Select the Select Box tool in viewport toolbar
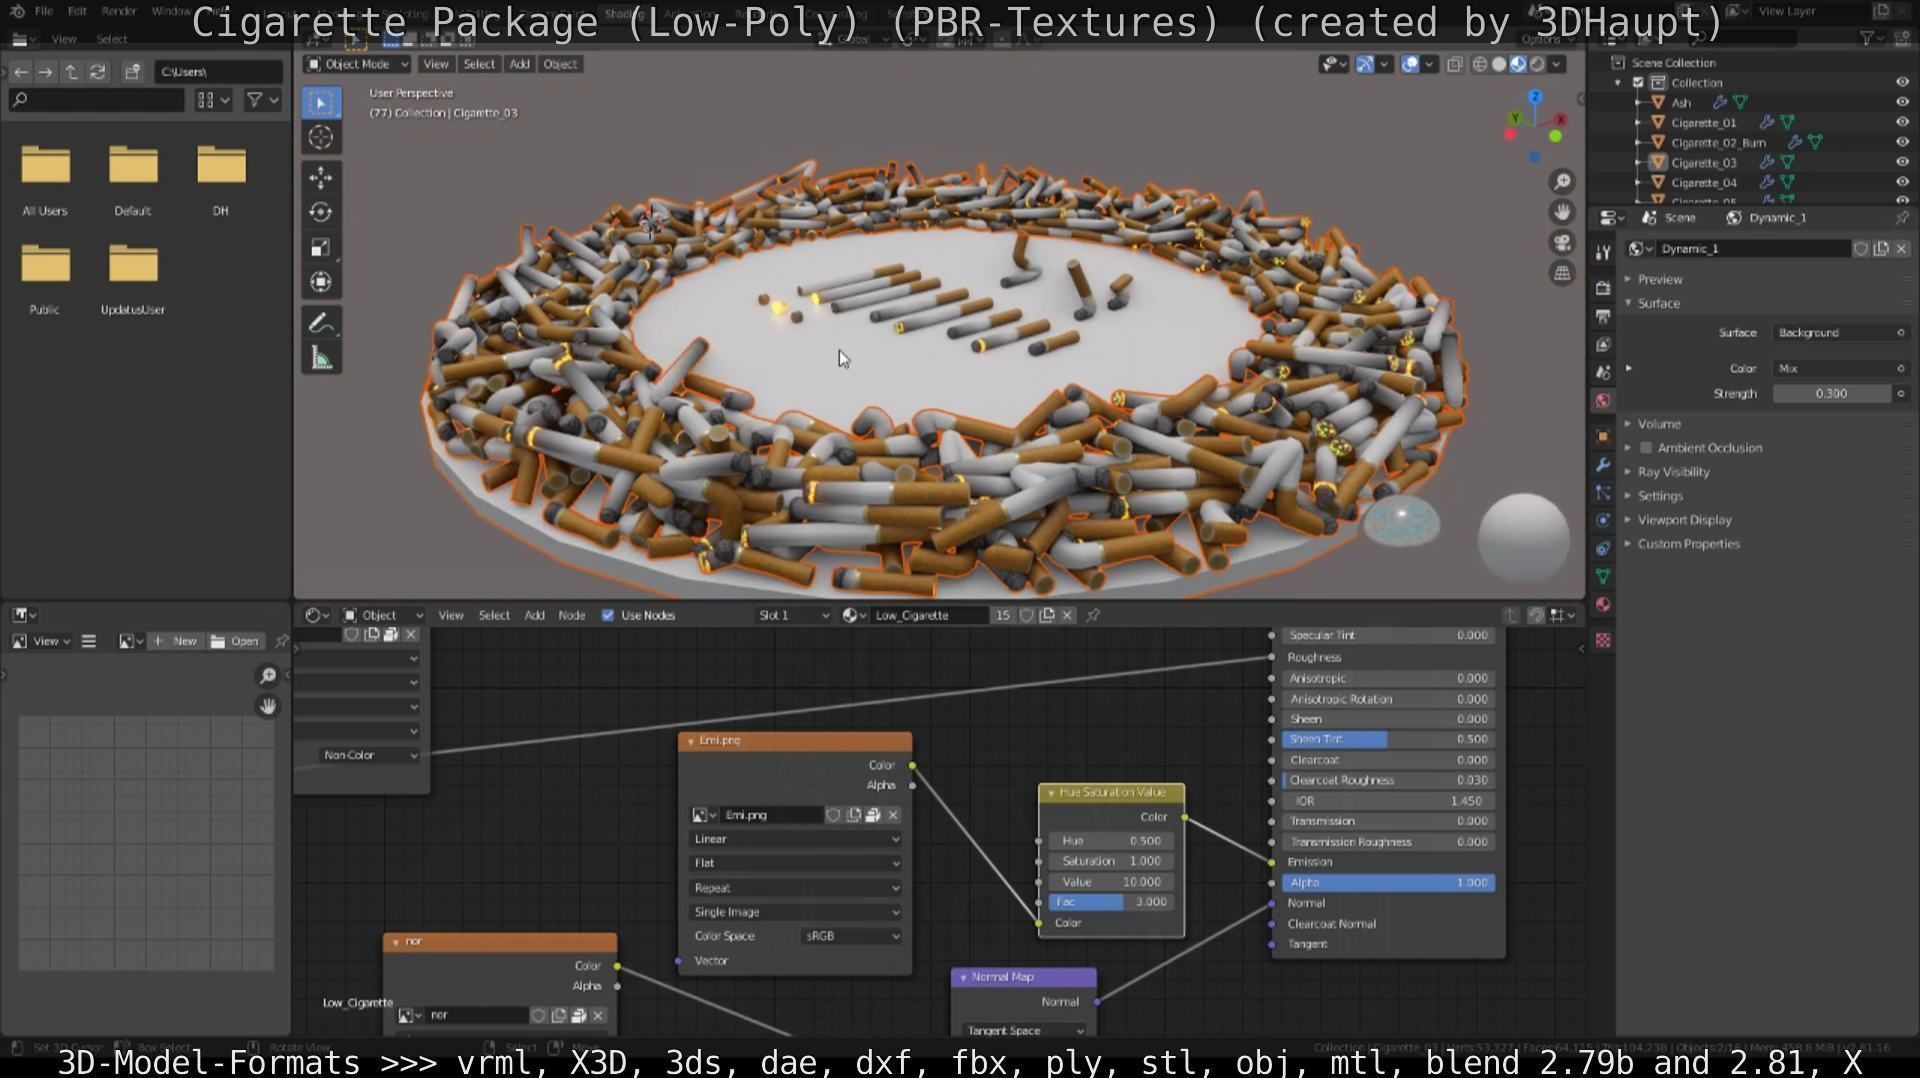 pos(321,102)
